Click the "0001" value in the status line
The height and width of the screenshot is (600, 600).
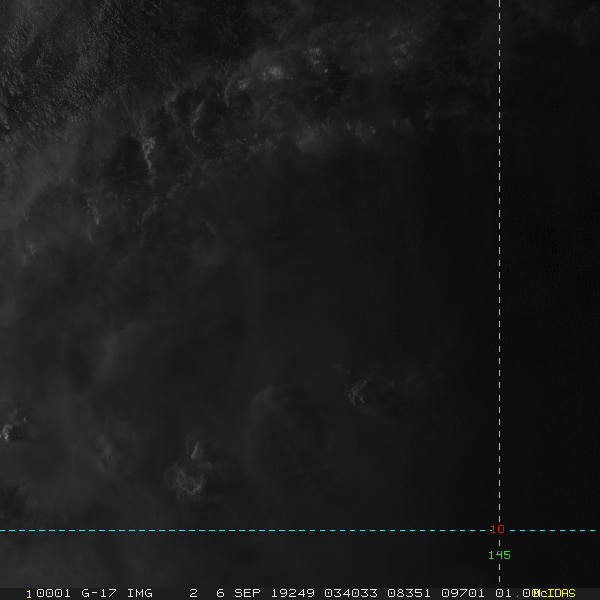click(53, 593)
